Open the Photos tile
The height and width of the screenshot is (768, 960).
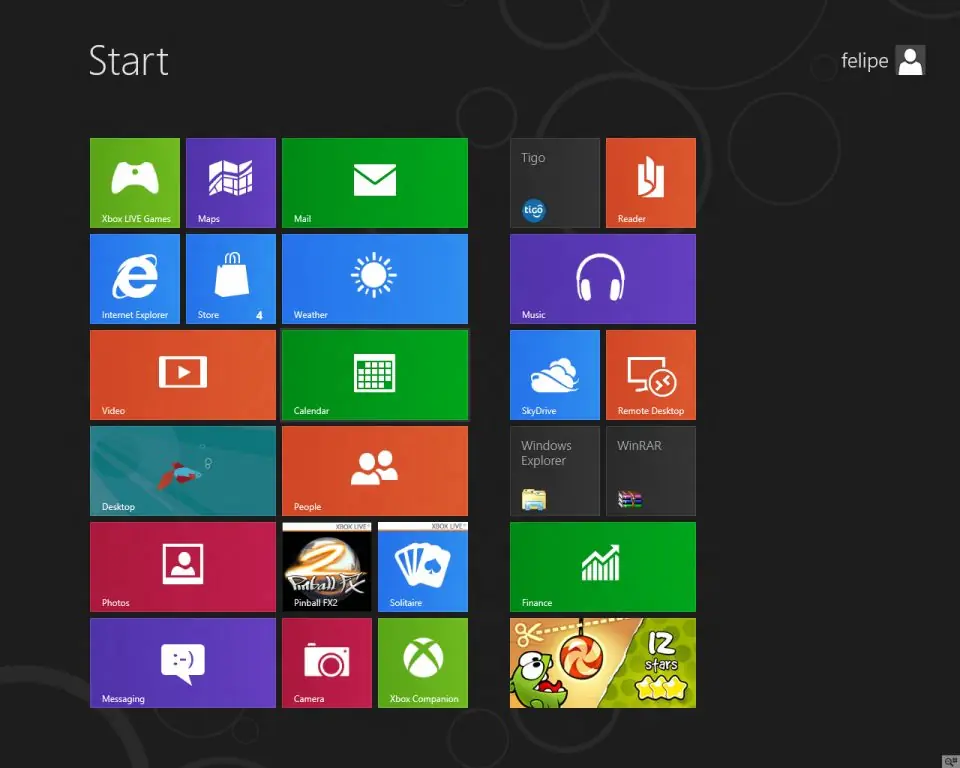(183, 567)
